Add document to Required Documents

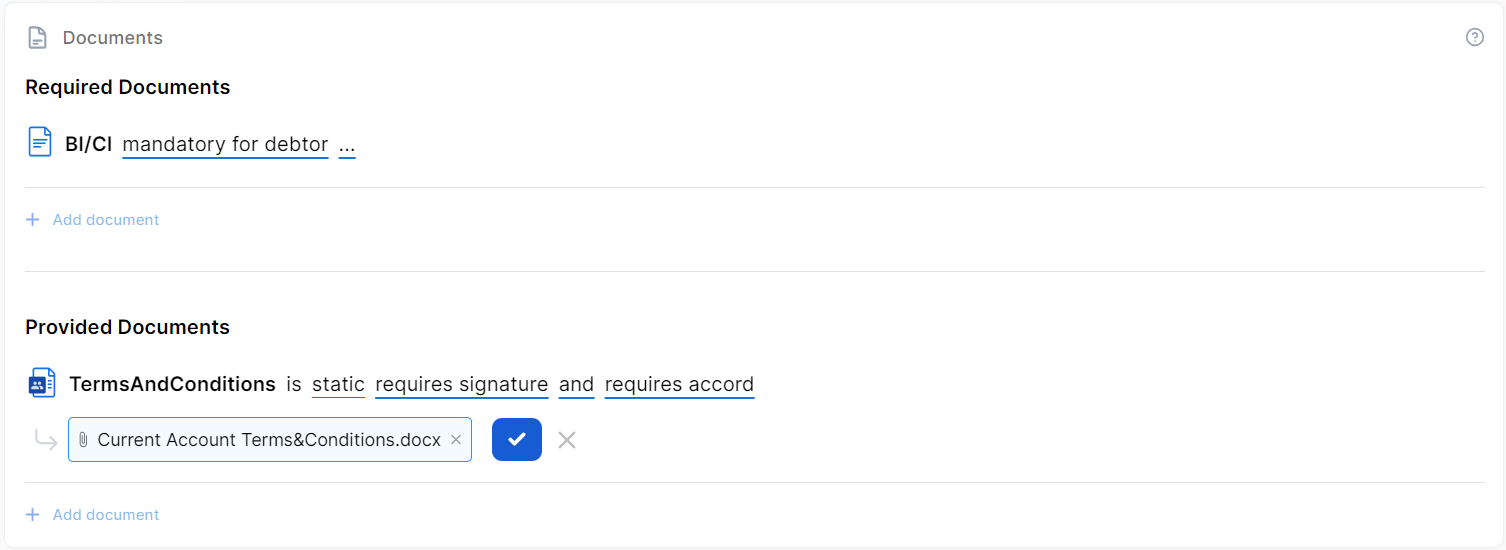pyautogui.click(x=105, y=220)
